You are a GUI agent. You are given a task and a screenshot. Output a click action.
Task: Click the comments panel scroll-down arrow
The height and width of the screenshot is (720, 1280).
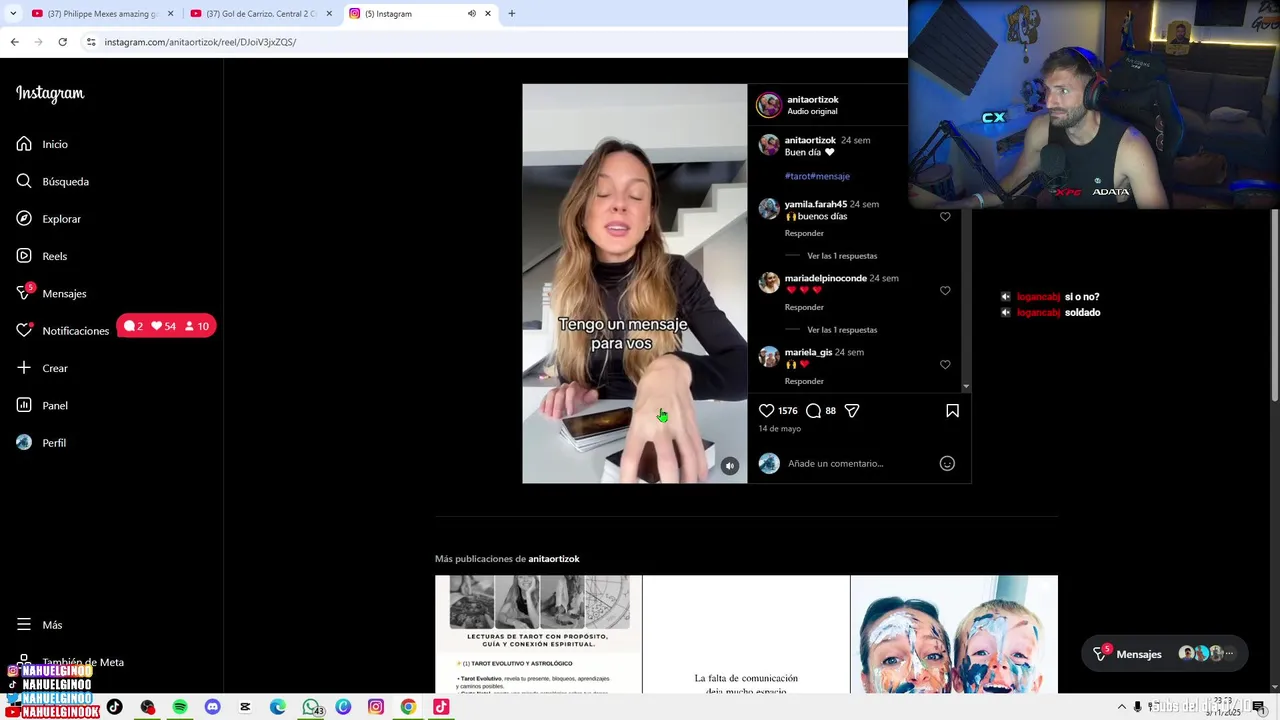[966, 386]
